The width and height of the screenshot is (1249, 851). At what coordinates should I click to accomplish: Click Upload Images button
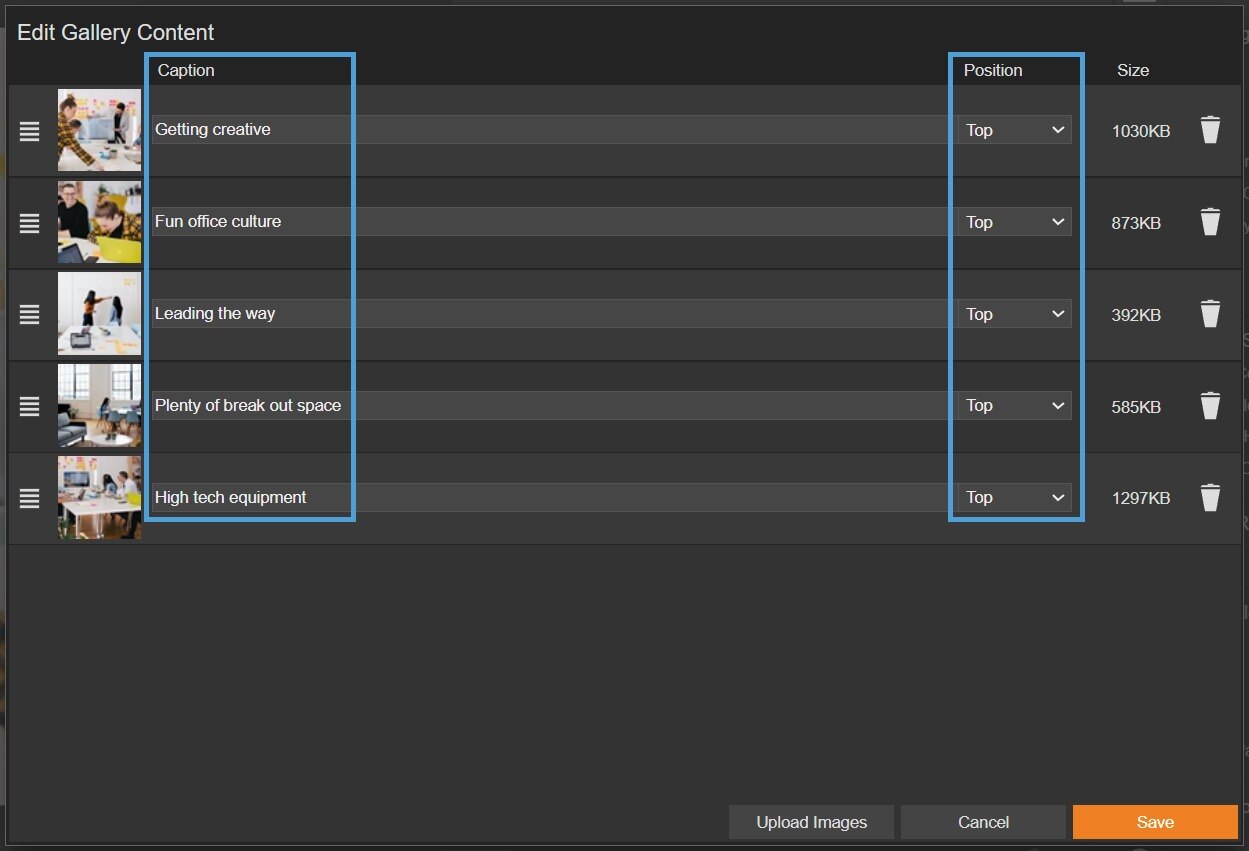811,822
